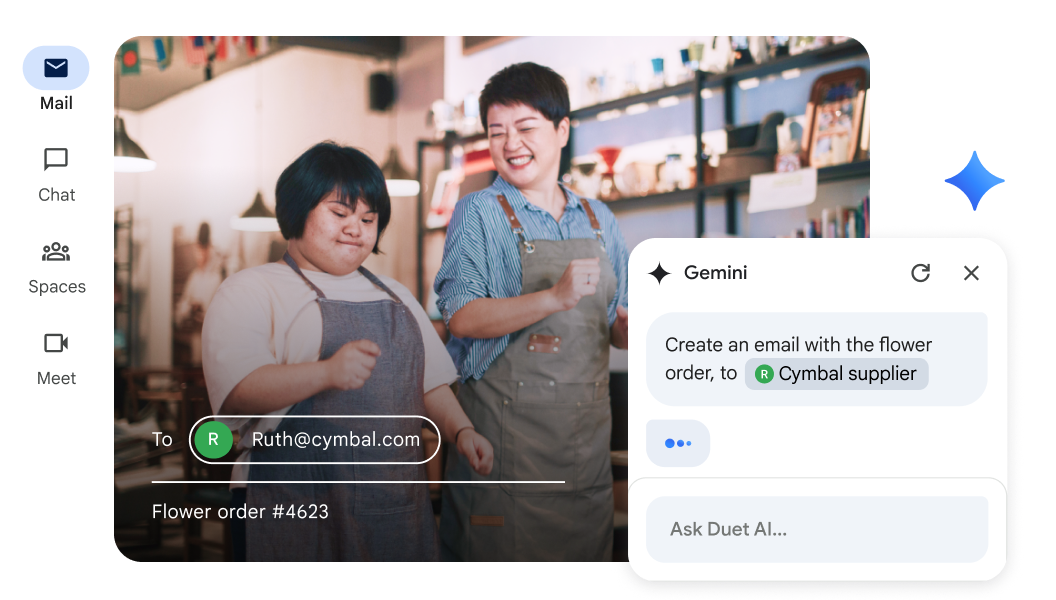Click the large blue Gemini star
This screenshot has height=600, width=1056.
(x=975, y=180)
